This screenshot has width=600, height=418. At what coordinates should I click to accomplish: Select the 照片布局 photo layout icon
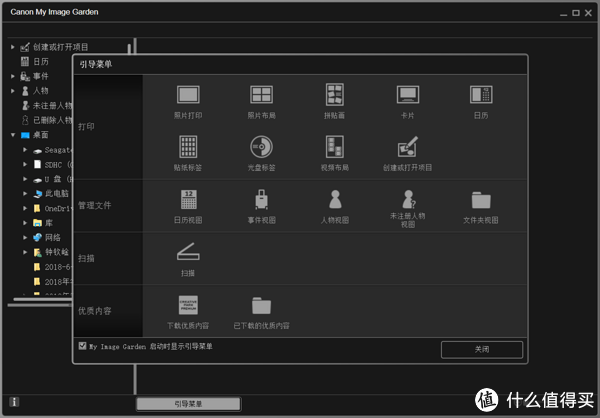click(261, 95)
